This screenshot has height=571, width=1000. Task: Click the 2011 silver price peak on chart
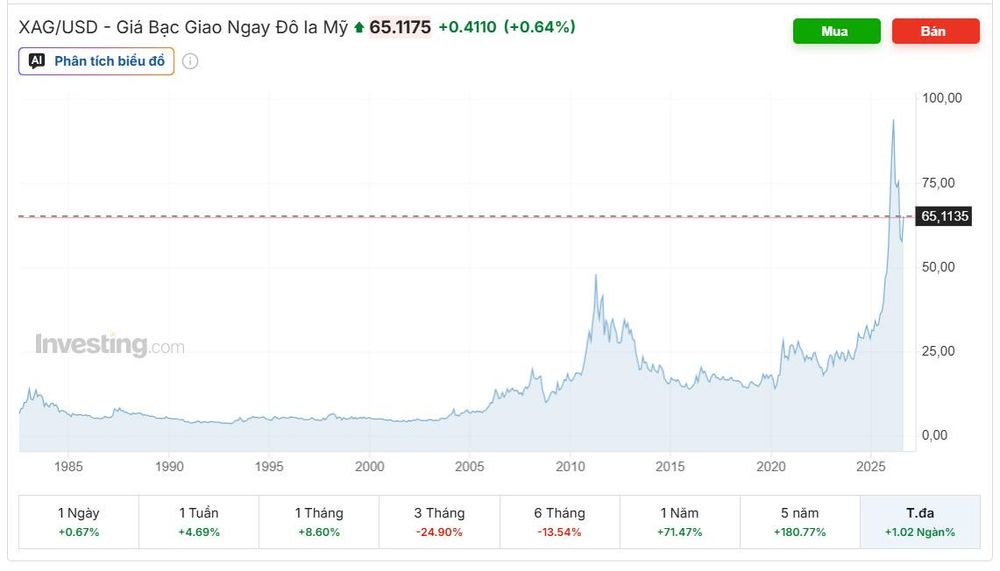596,276
